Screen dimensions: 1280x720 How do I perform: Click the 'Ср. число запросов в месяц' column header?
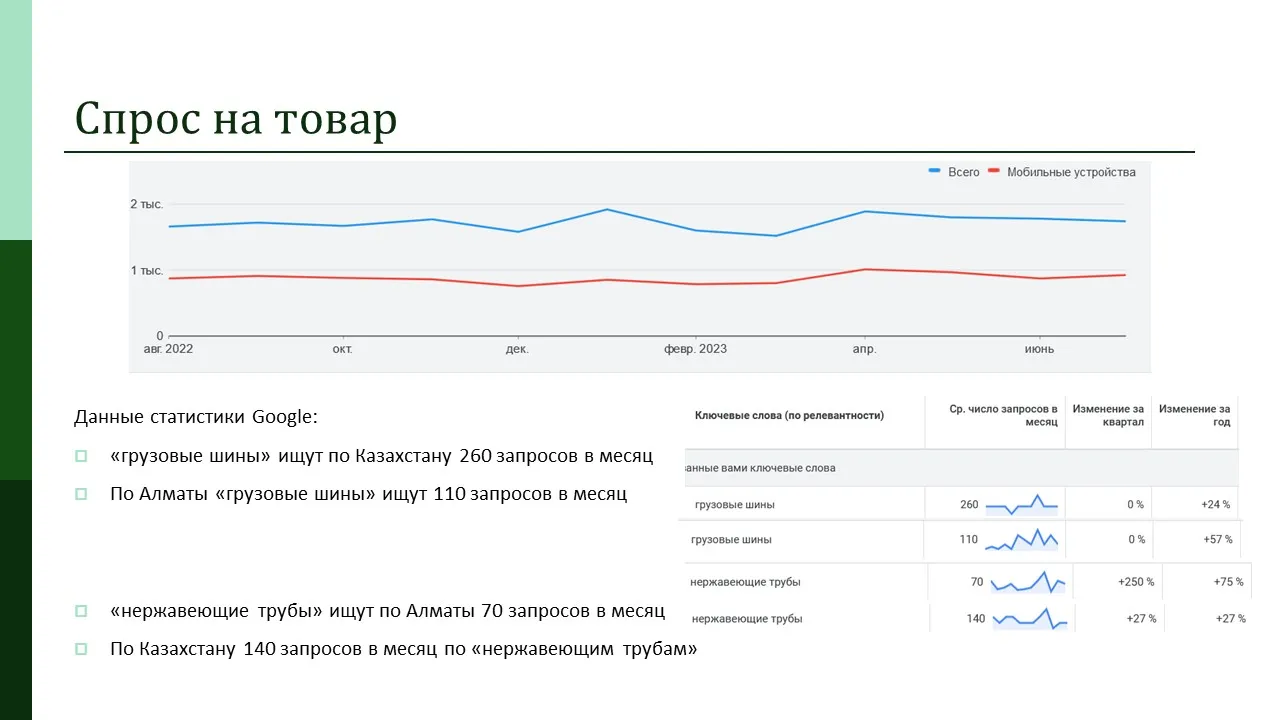point(1003,416)
